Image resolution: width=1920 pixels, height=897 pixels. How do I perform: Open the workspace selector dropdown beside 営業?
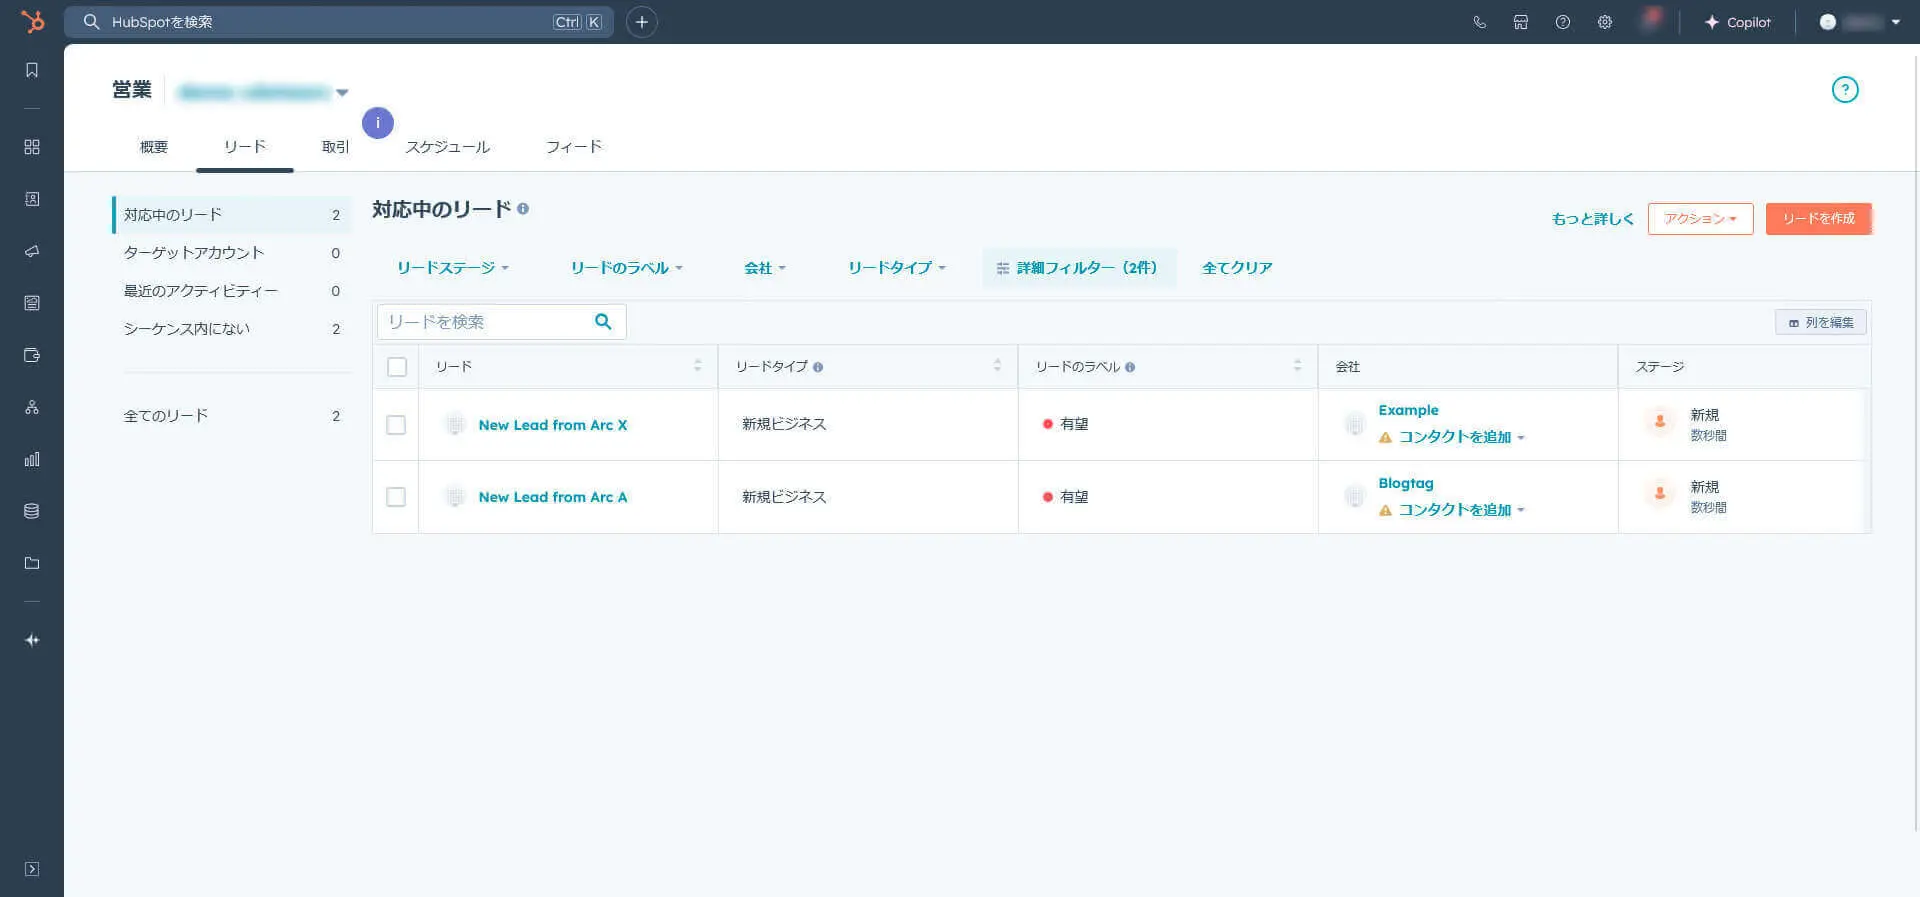click(x=261, y=92)
